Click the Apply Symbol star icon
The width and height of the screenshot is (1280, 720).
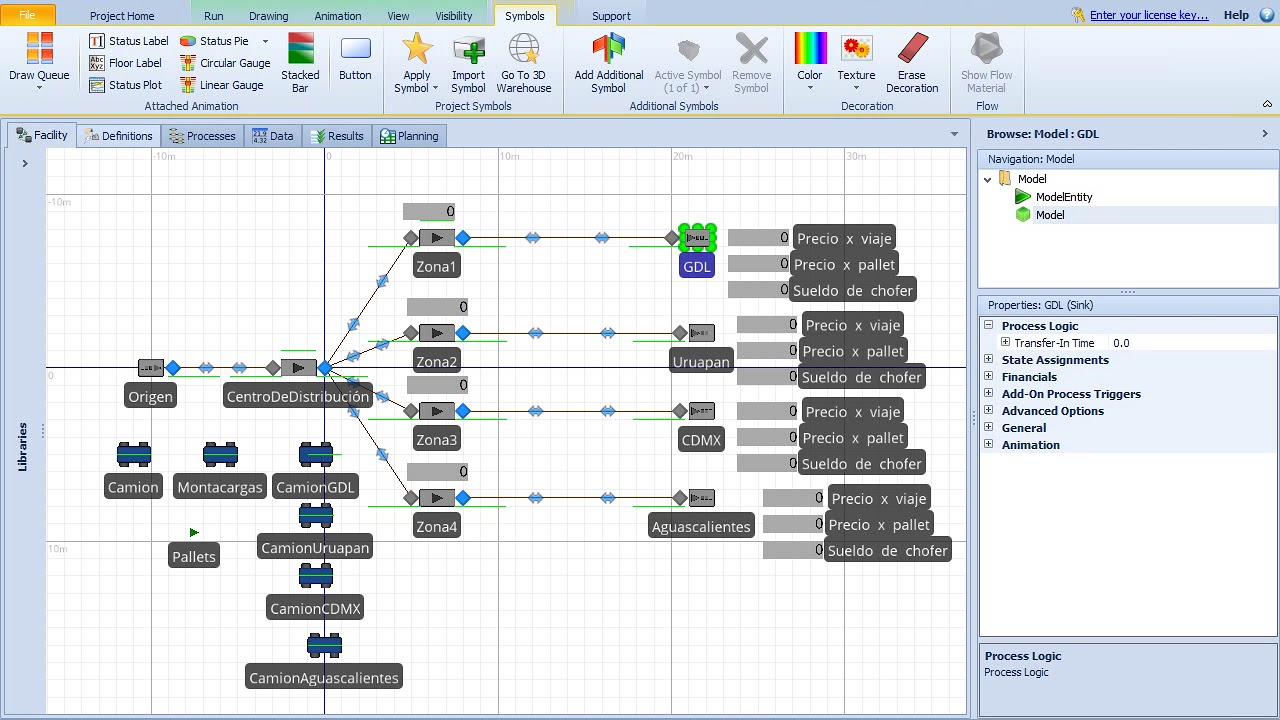point(417,49)
